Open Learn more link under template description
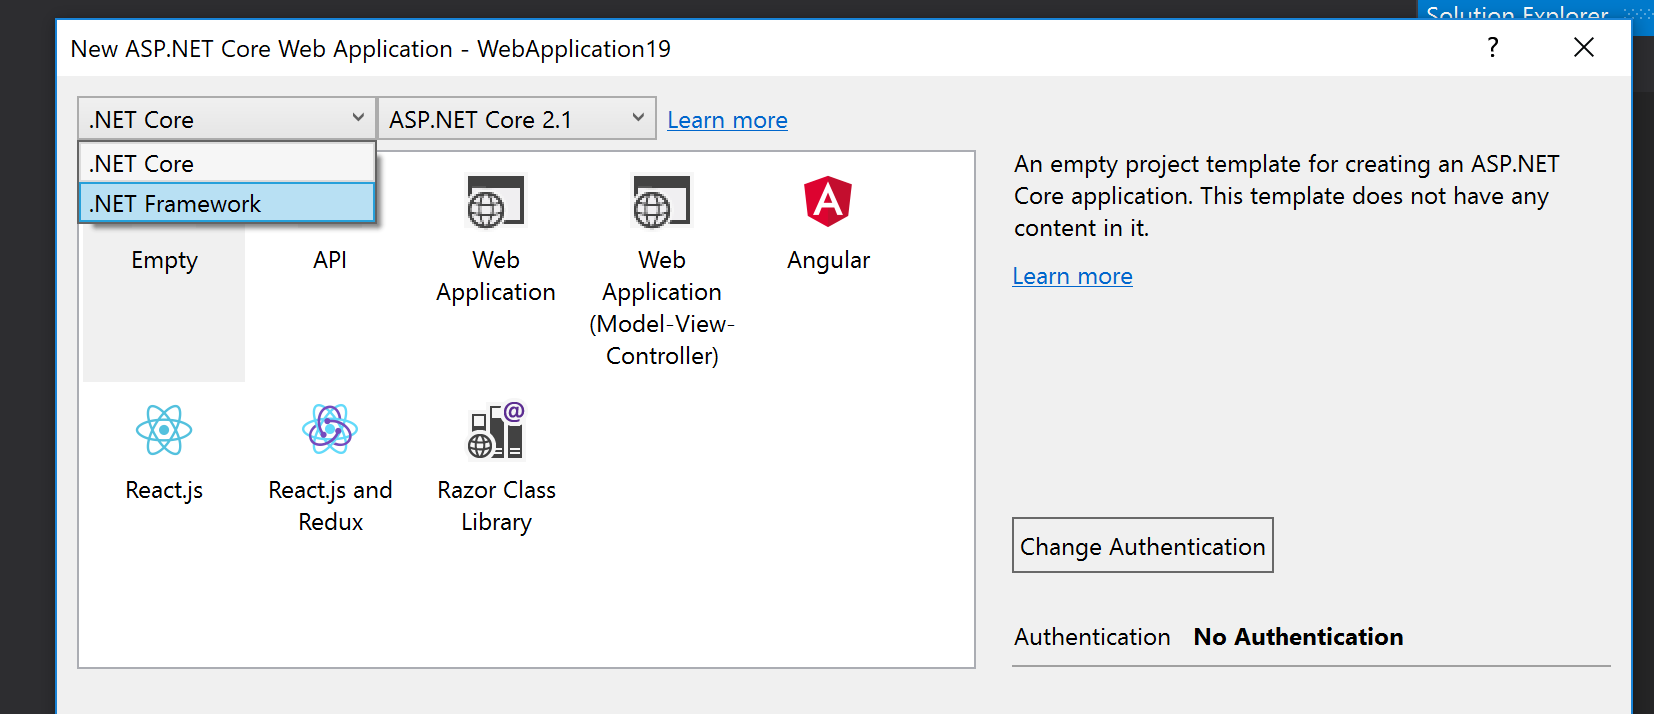The image size is (1654, 714). coord(1072,276)
